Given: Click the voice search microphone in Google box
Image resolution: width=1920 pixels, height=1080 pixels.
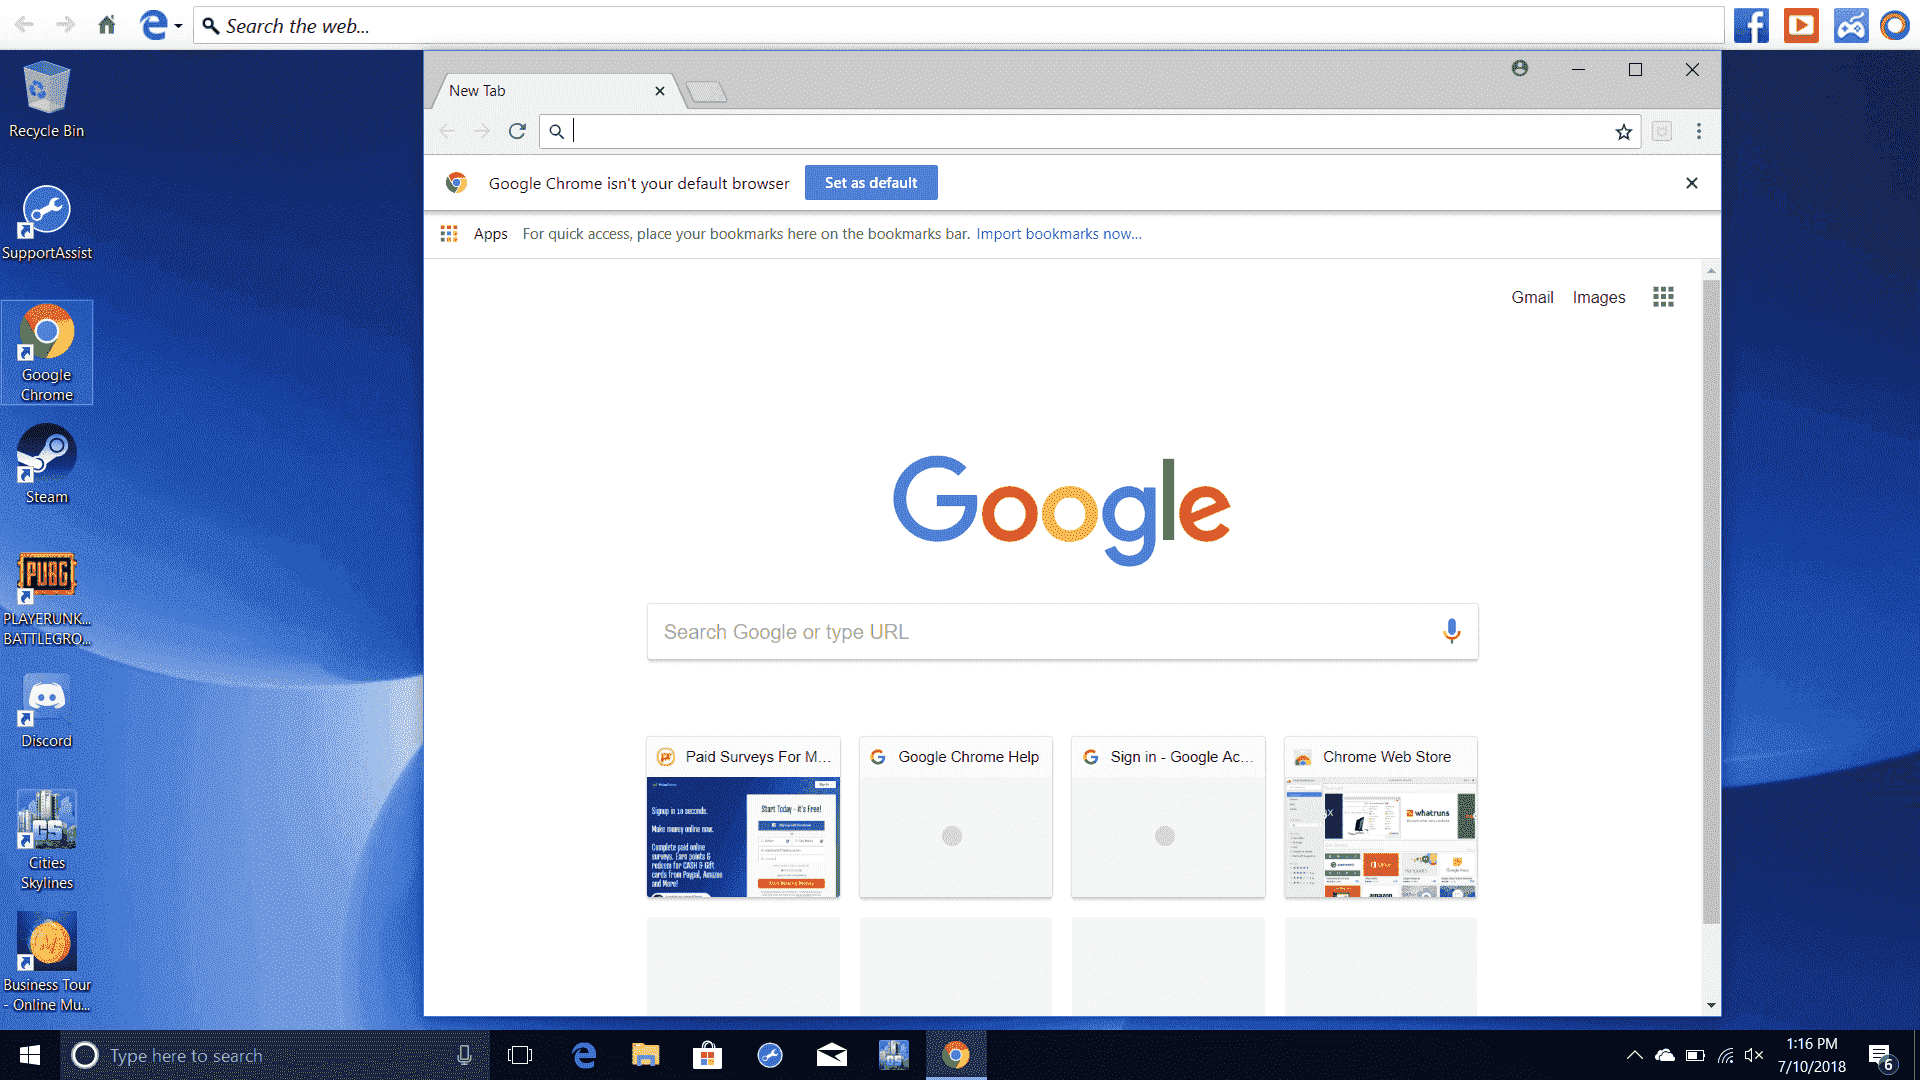Looking at the screenshot, I should [x=1451, y=631].
